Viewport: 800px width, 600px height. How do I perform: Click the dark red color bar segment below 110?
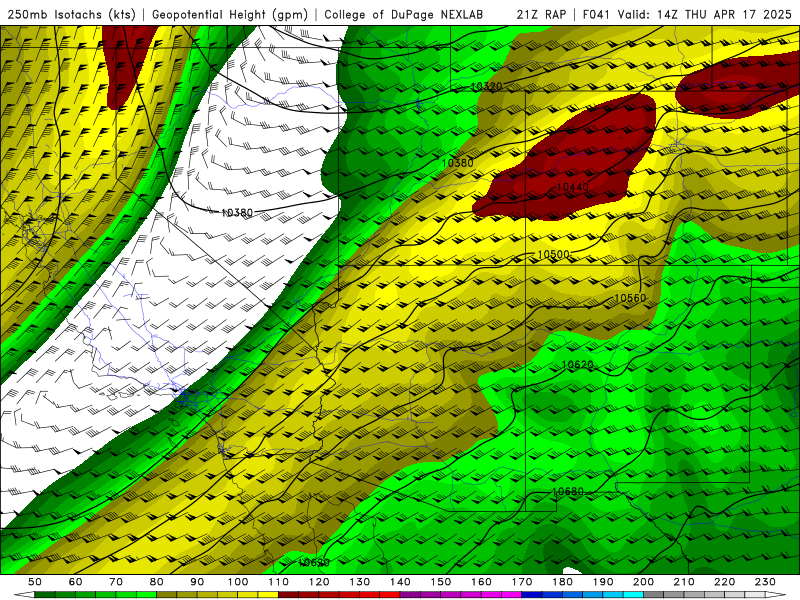[x=289, y=595]
